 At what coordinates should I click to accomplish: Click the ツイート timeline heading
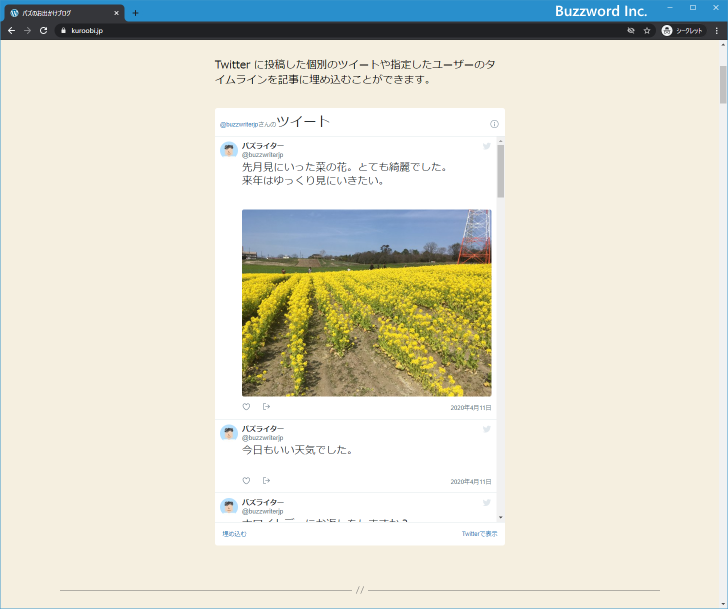click(303, 122)
